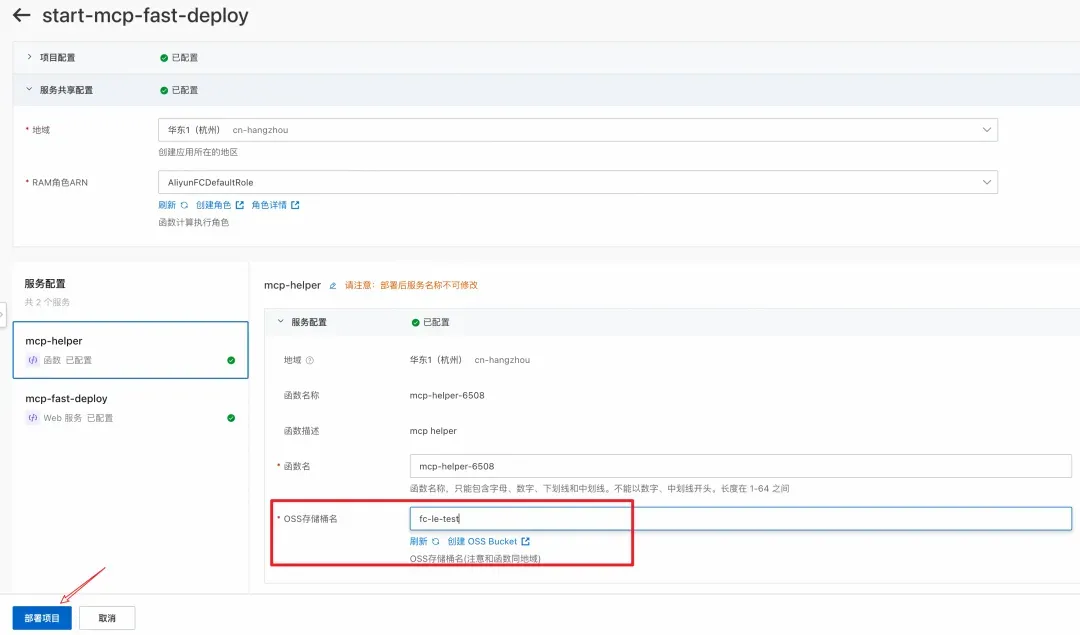Click the 创建 OSS Bucket link

click(x=482, y=541)
